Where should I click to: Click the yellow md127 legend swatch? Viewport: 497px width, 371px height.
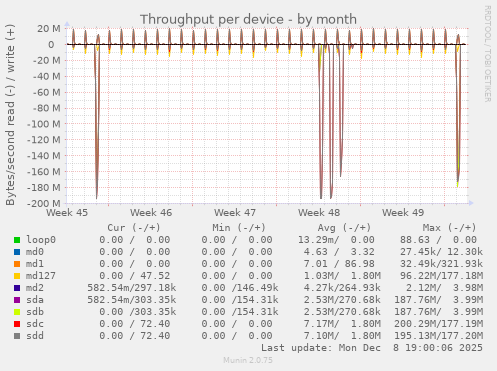[17, 276]
